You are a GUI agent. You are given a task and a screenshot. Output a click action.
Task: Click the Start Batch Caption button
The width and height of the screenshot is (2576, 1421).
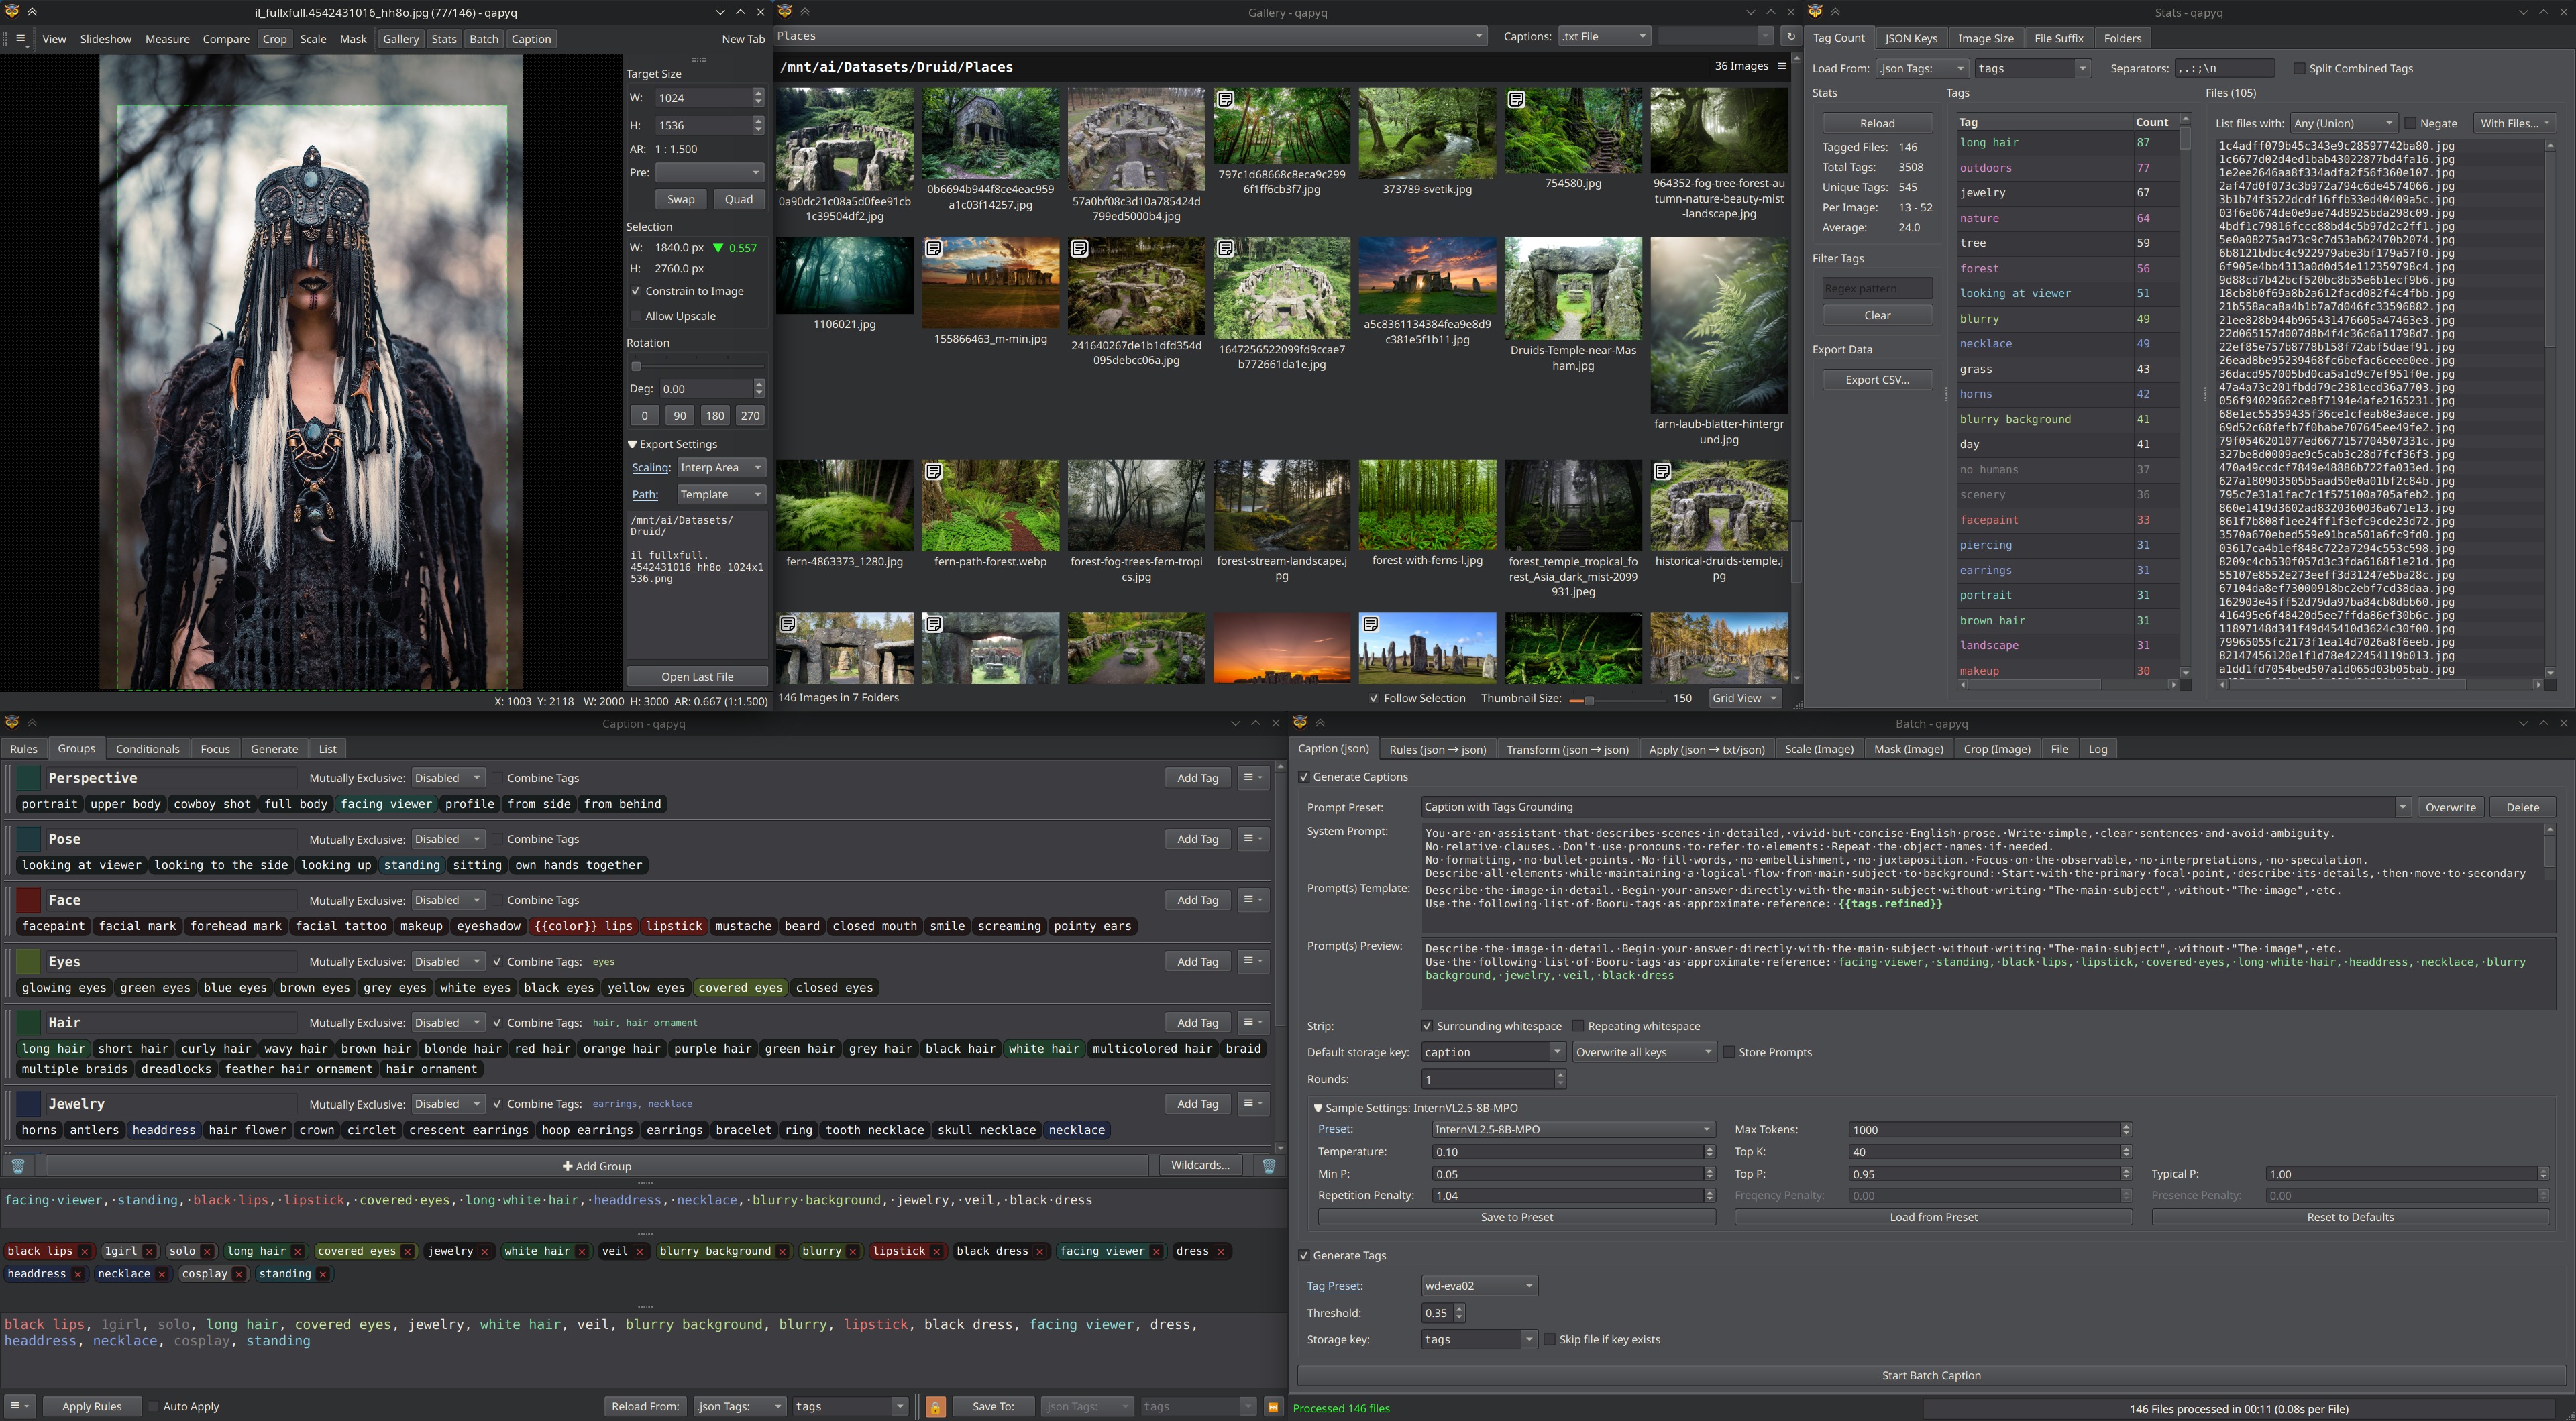[x=1930, y=1376]
